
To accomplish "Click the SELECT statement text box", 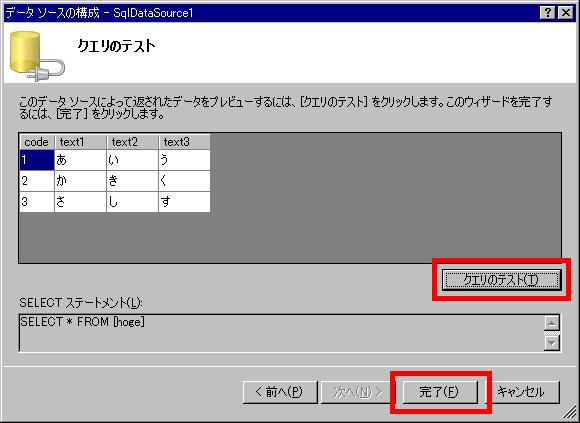I will pos(281,333).
